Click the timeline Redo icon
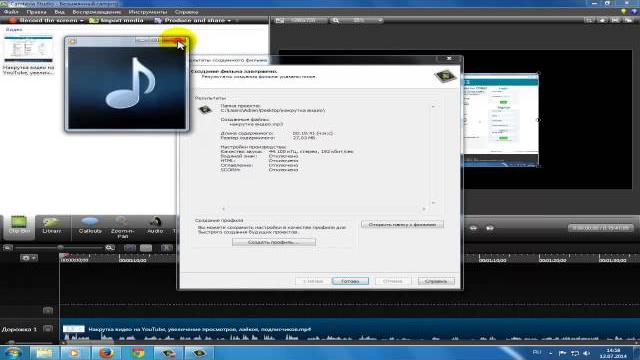This screenshot has width=640, height=360. coord(146,248)
